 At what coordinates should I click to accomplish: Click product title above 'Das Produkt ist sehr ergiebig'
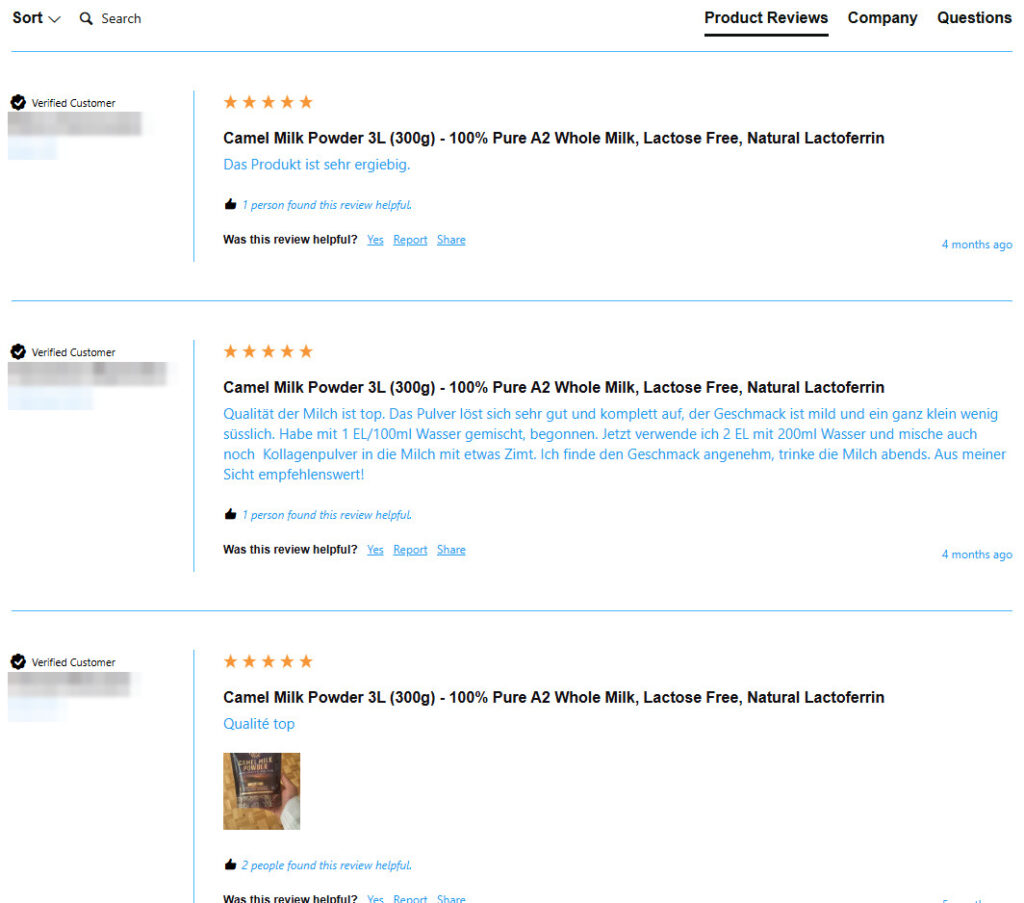(x=554, y=138)
